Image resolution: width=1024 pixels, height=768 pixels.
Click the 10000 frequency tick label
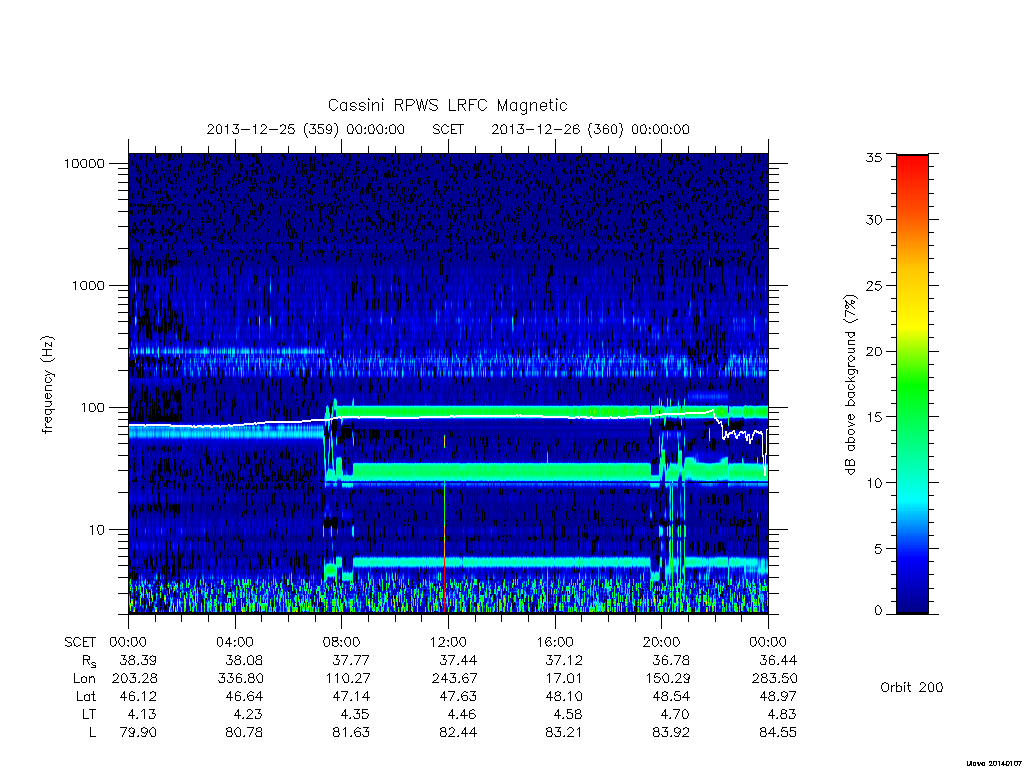(x=84, y=164)
